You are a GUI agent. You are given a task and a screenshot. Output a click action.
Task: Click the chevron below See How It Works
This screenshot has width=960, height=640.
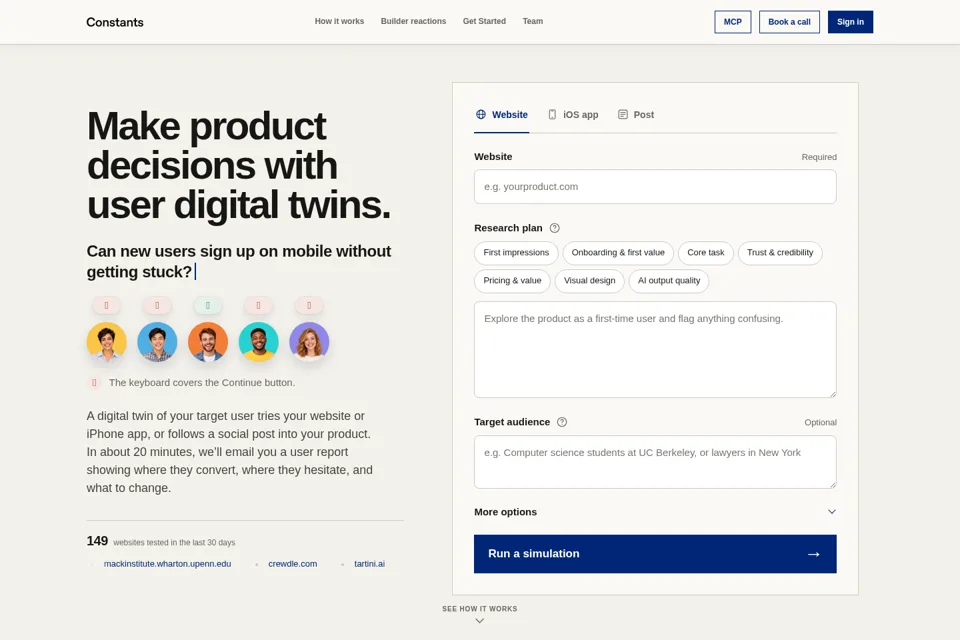480,621
